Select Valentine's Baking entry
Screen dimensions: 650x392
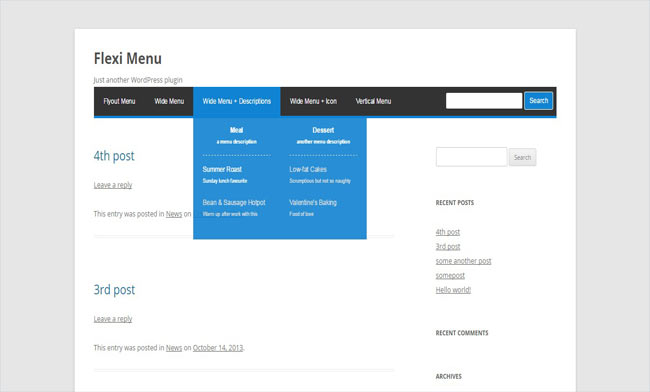point(313,203)
